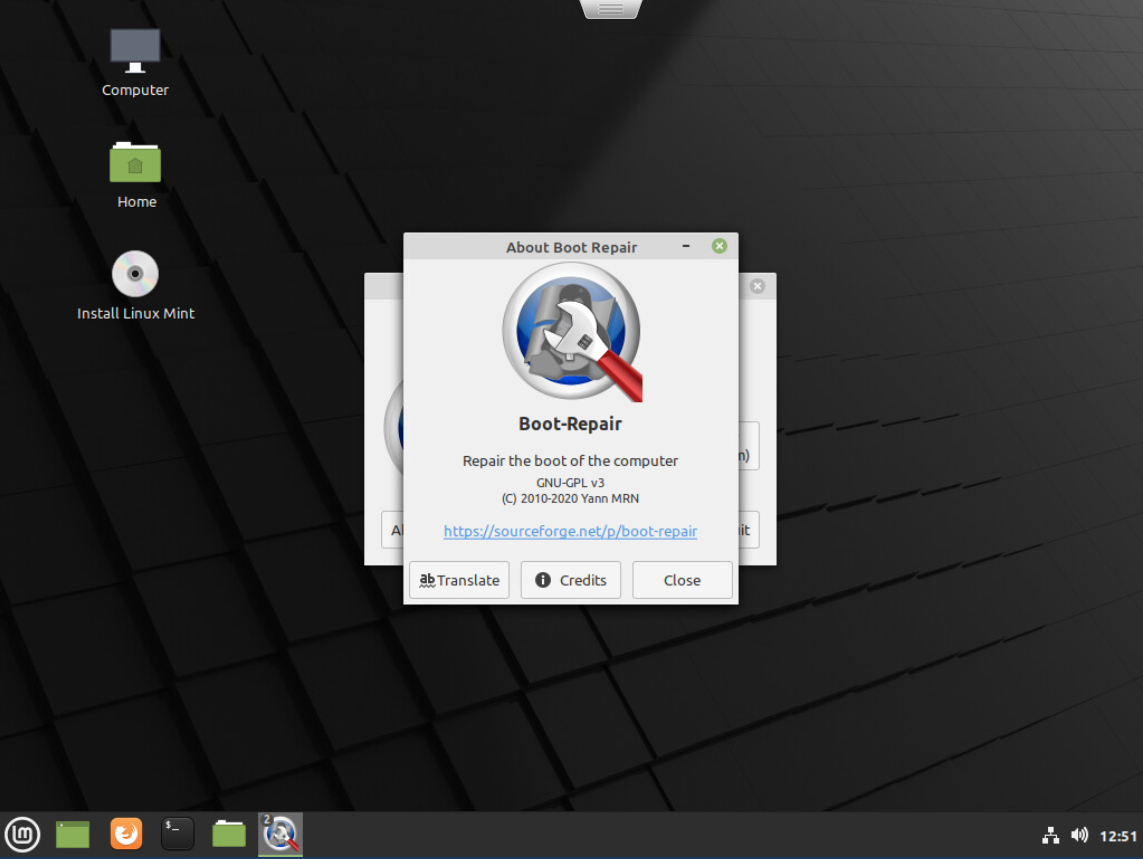The height and width of the screenshot is (859, 1143).
Task: Show the Credits for Boot-Repair
Action: pyautogui.click(x=571, y=580)
